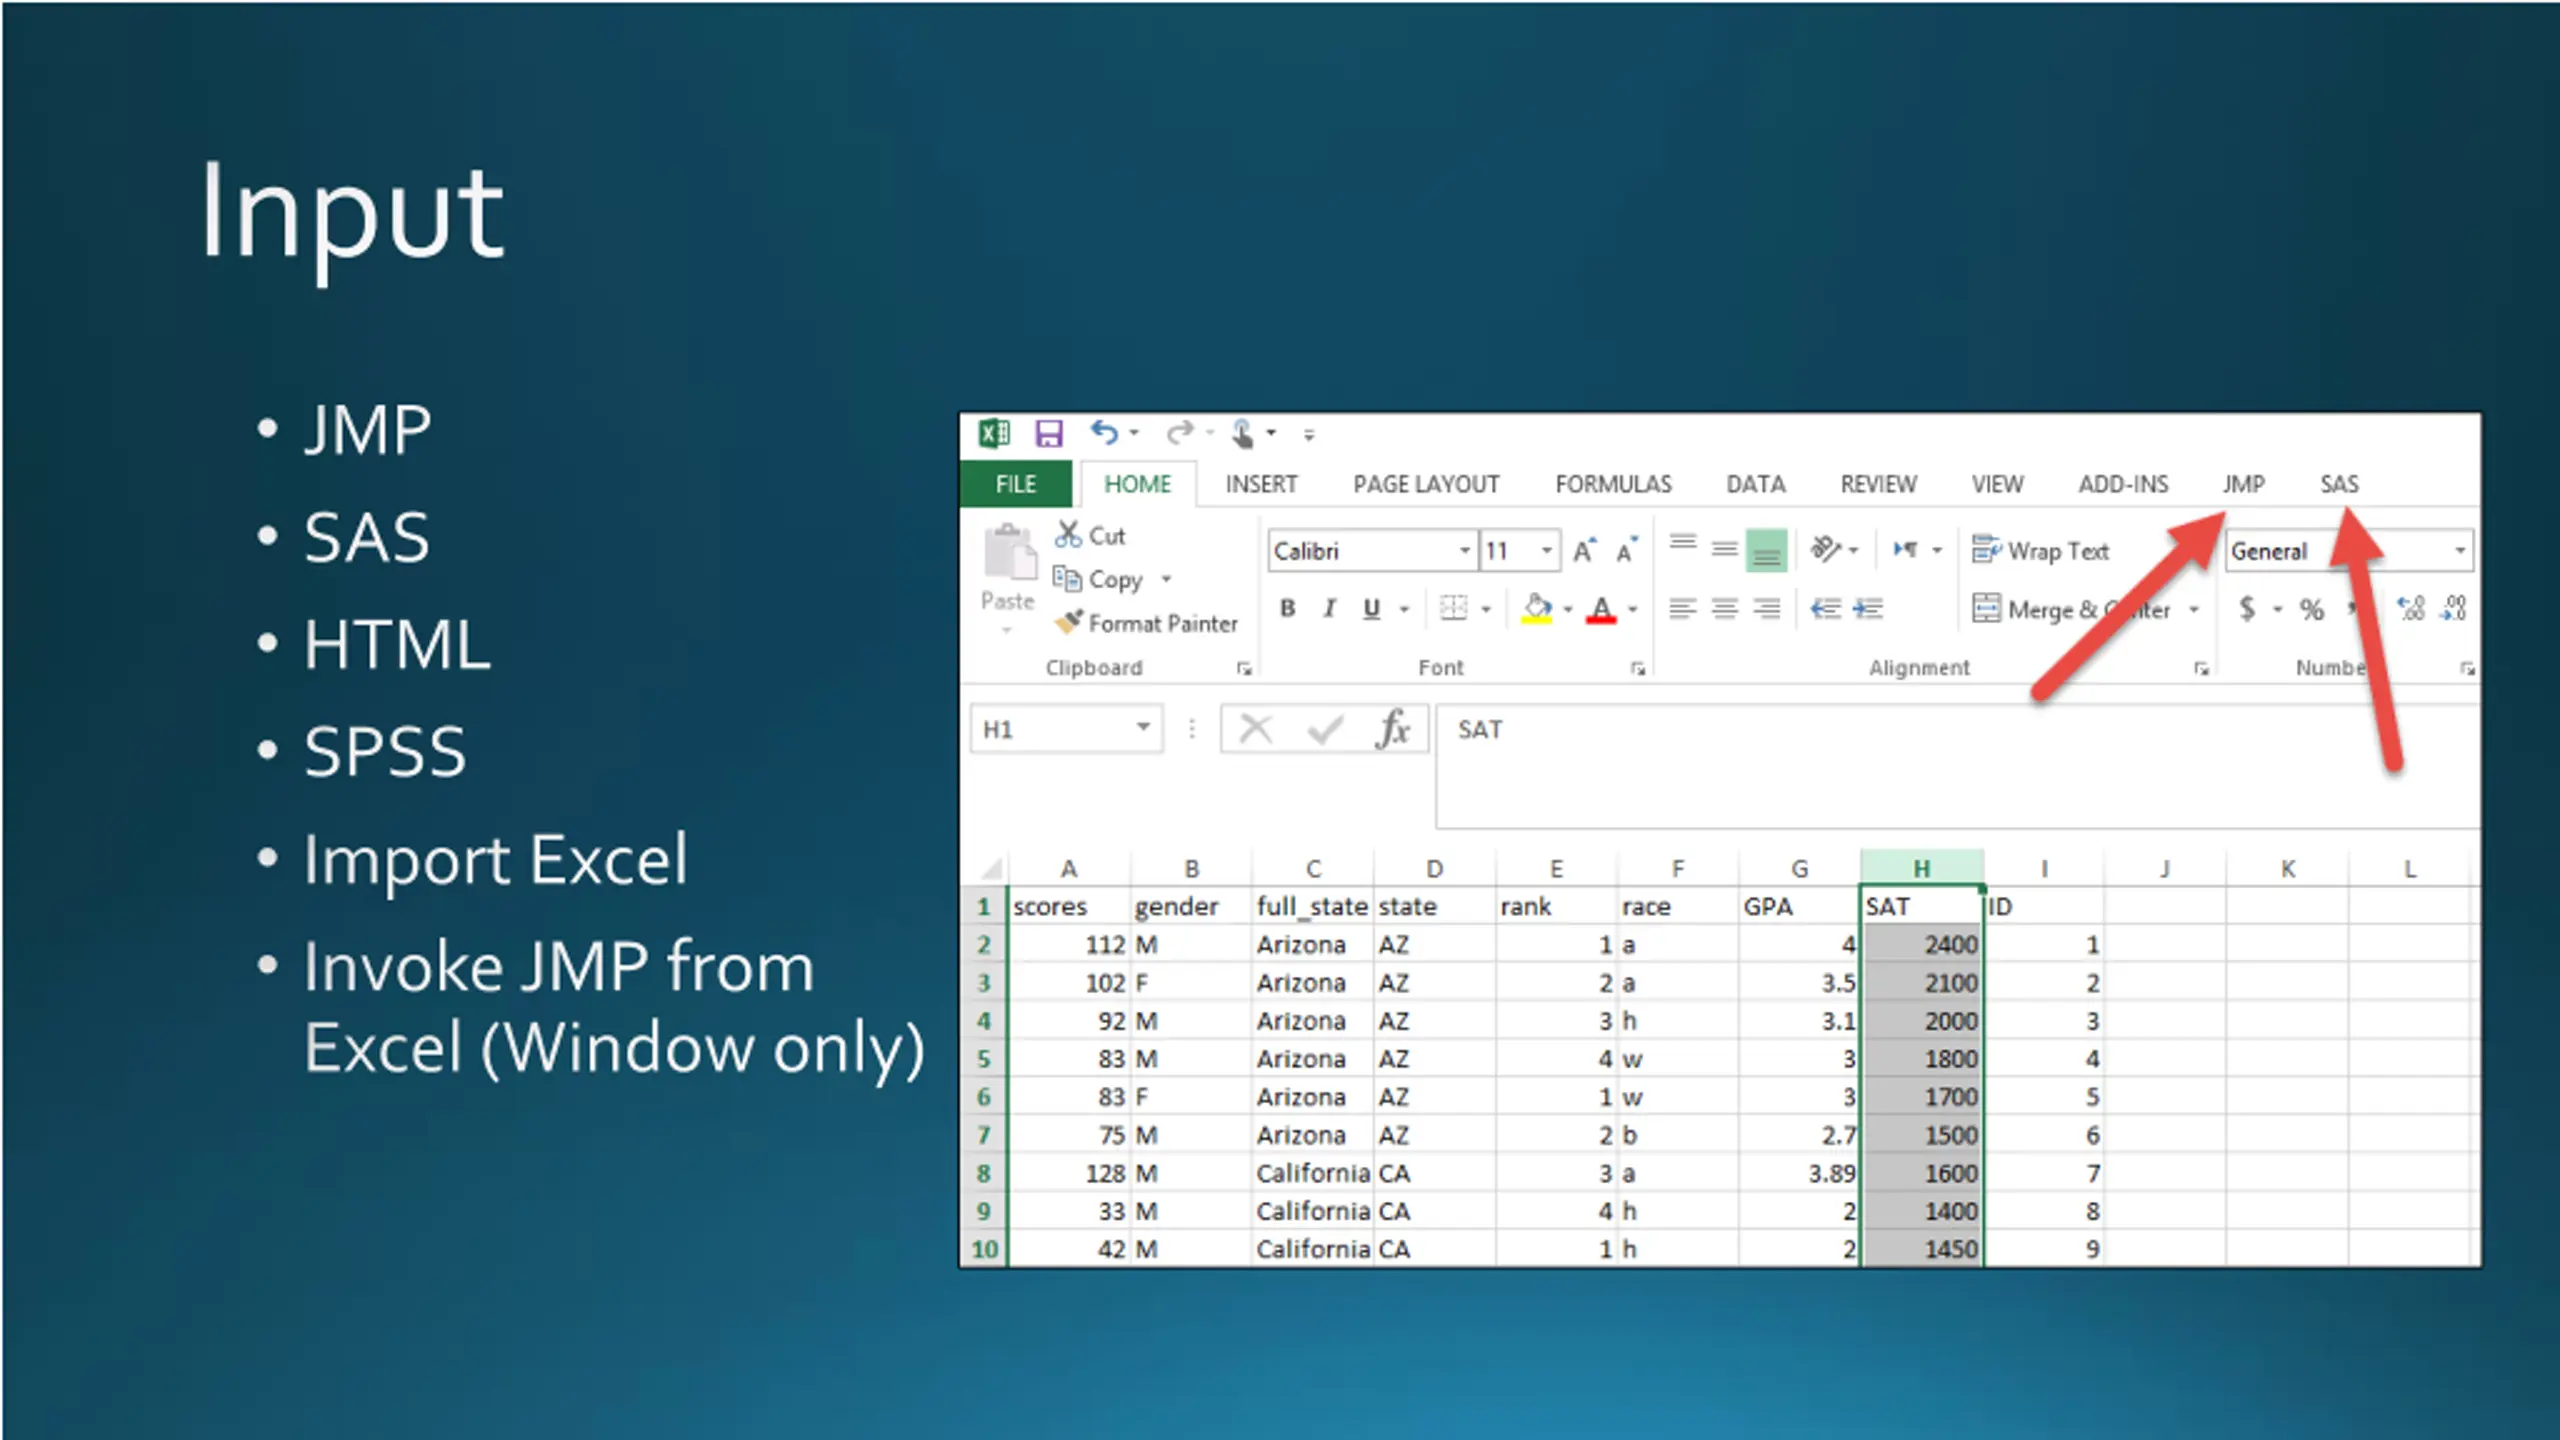Toggle Bottom Align (highlighted)

1766,550
